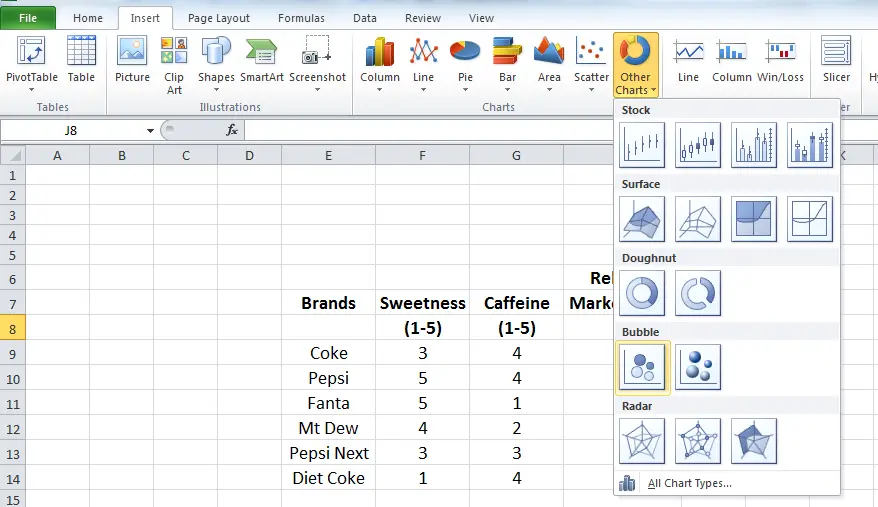This screenshot has height=507, width=878.
Task: Collapse the Other Charts dropdown button
Action: [636, 66]
